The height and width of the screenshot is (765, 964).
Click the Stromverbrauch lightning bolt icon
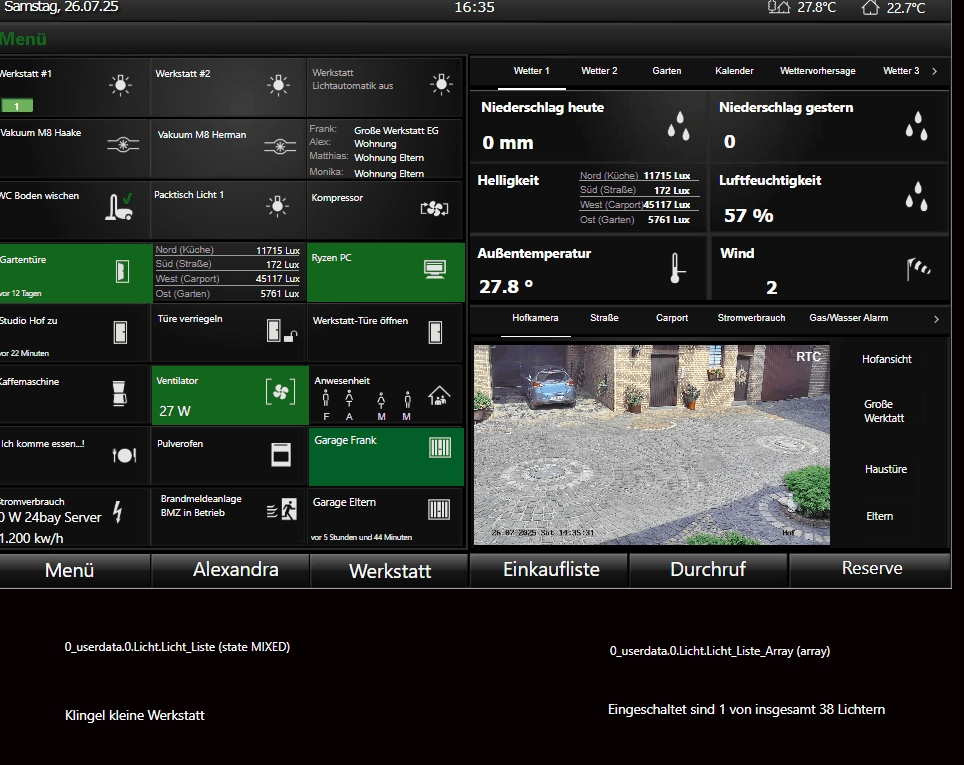point(117,512)
